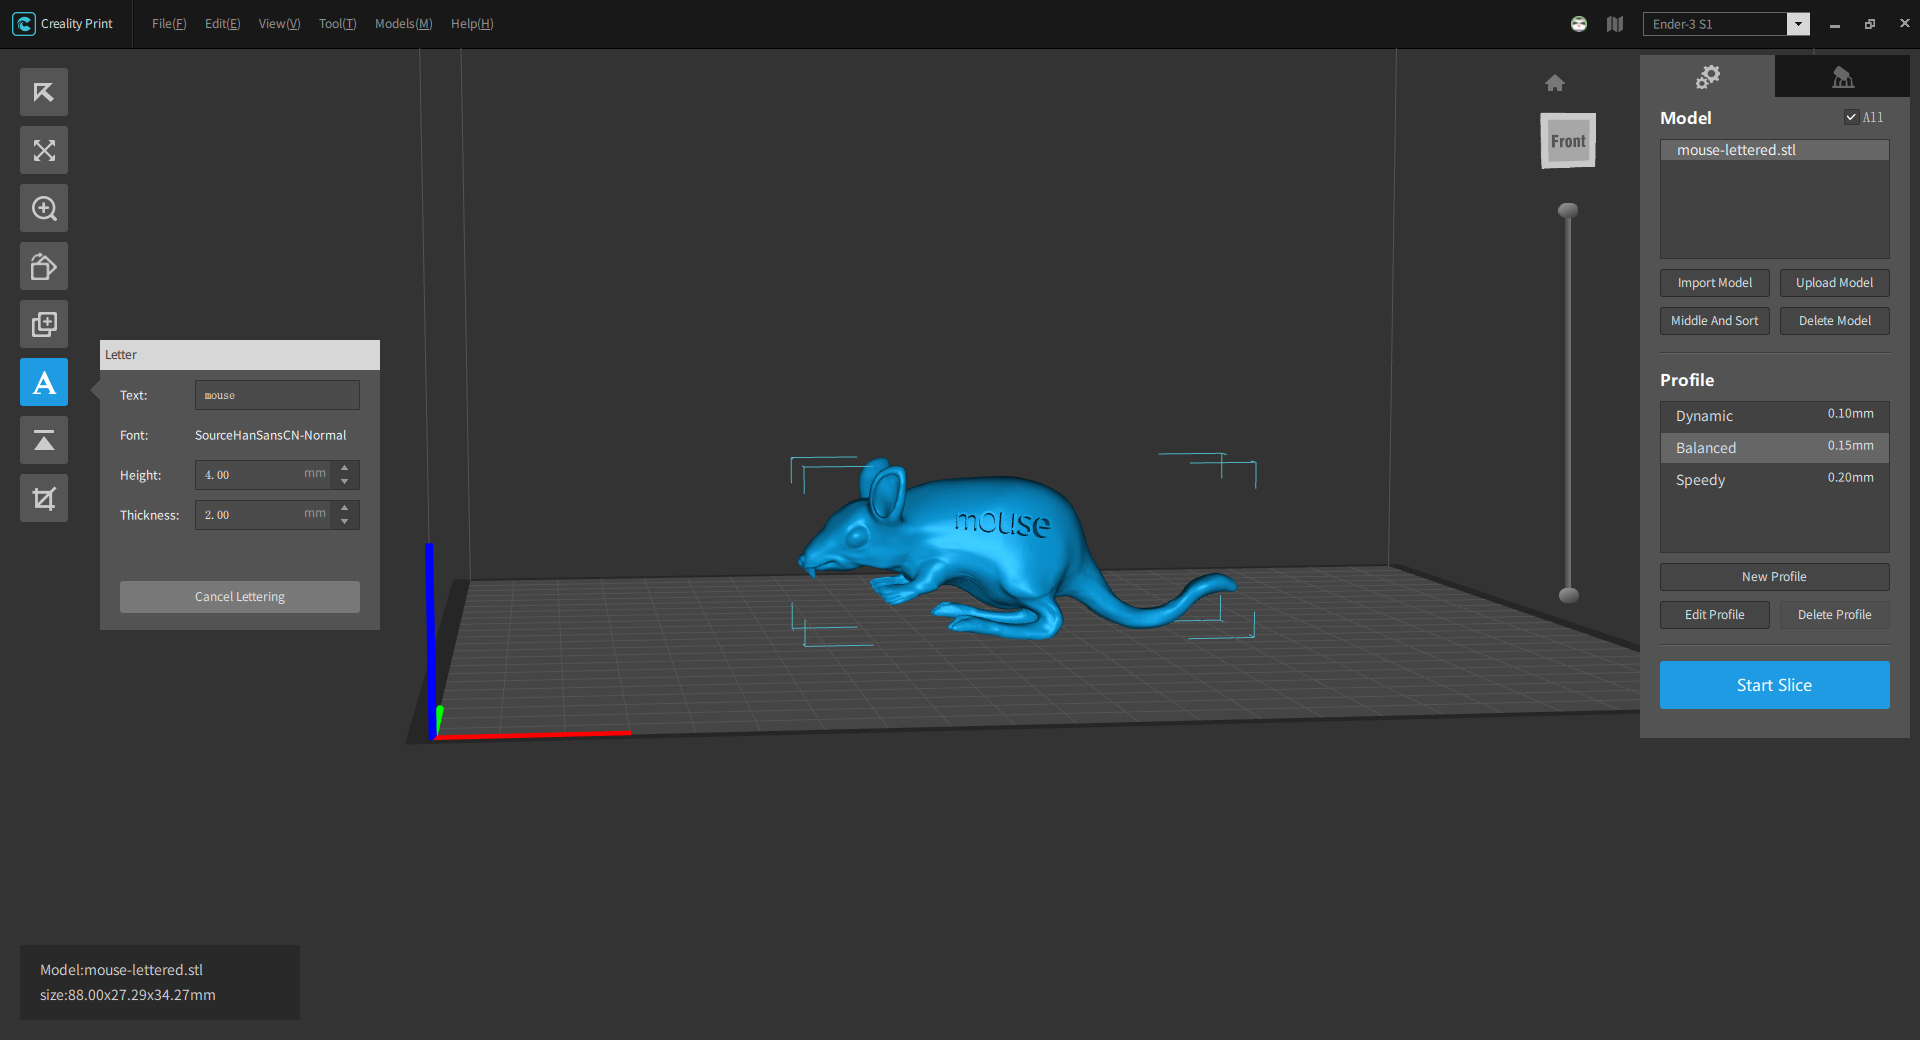Viewport: 1920px width, 1040px height.
Task: Activate the Scale tool with crossed arrows
Action: pyautogui.click(x=44, y=151)
